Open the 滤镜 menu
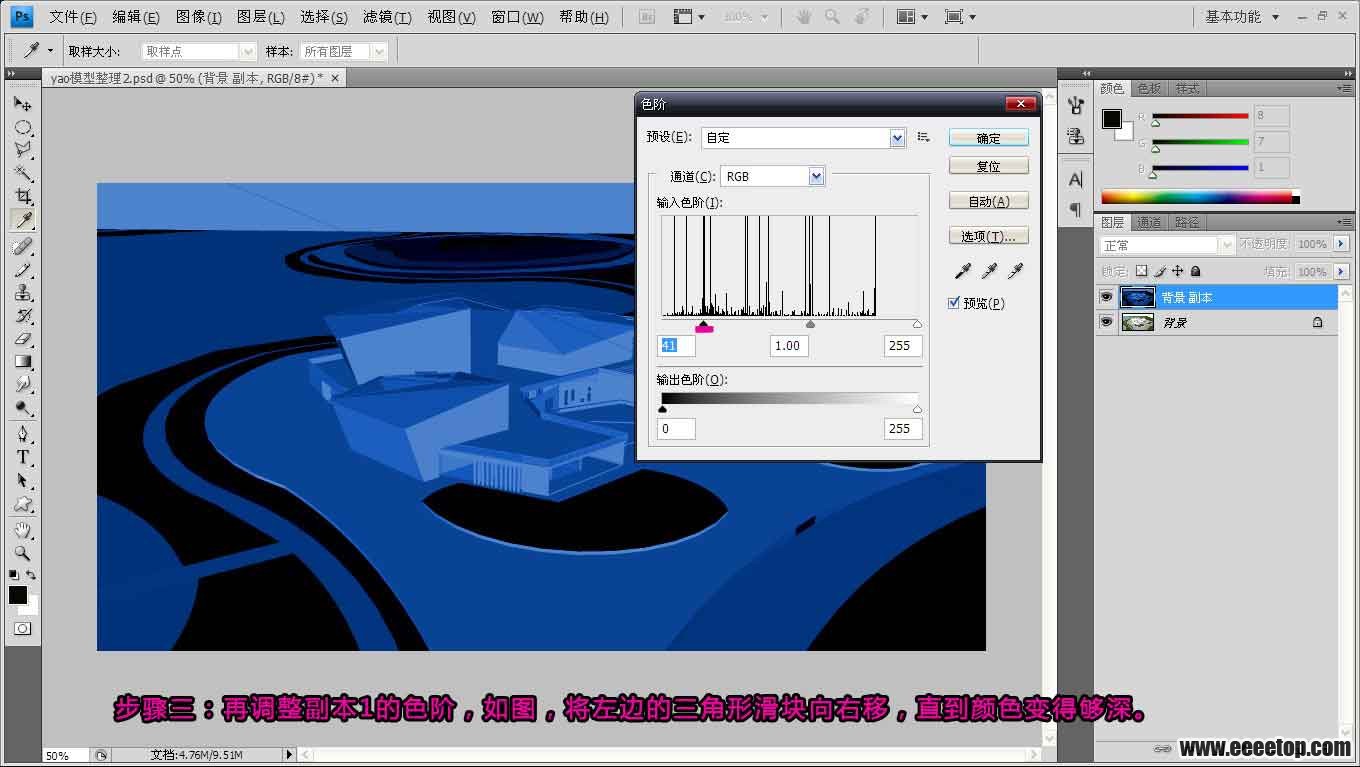The width and height of the screenshot is (1360, 767). pos(387,17)
